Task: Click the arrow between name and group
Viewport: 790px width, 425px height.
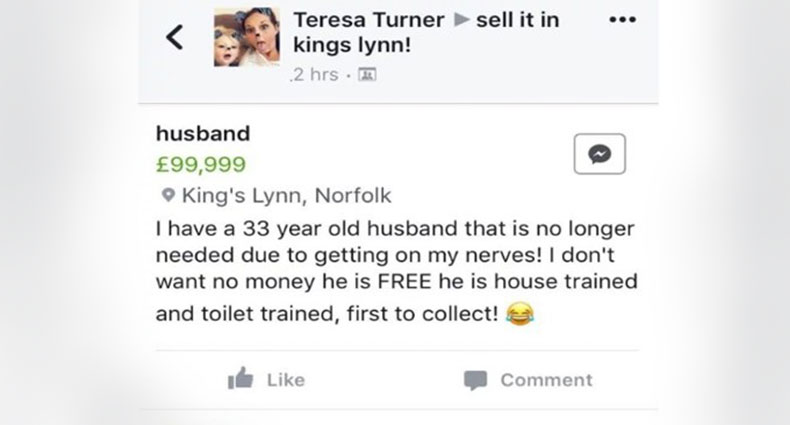Action: coord(461,20)
